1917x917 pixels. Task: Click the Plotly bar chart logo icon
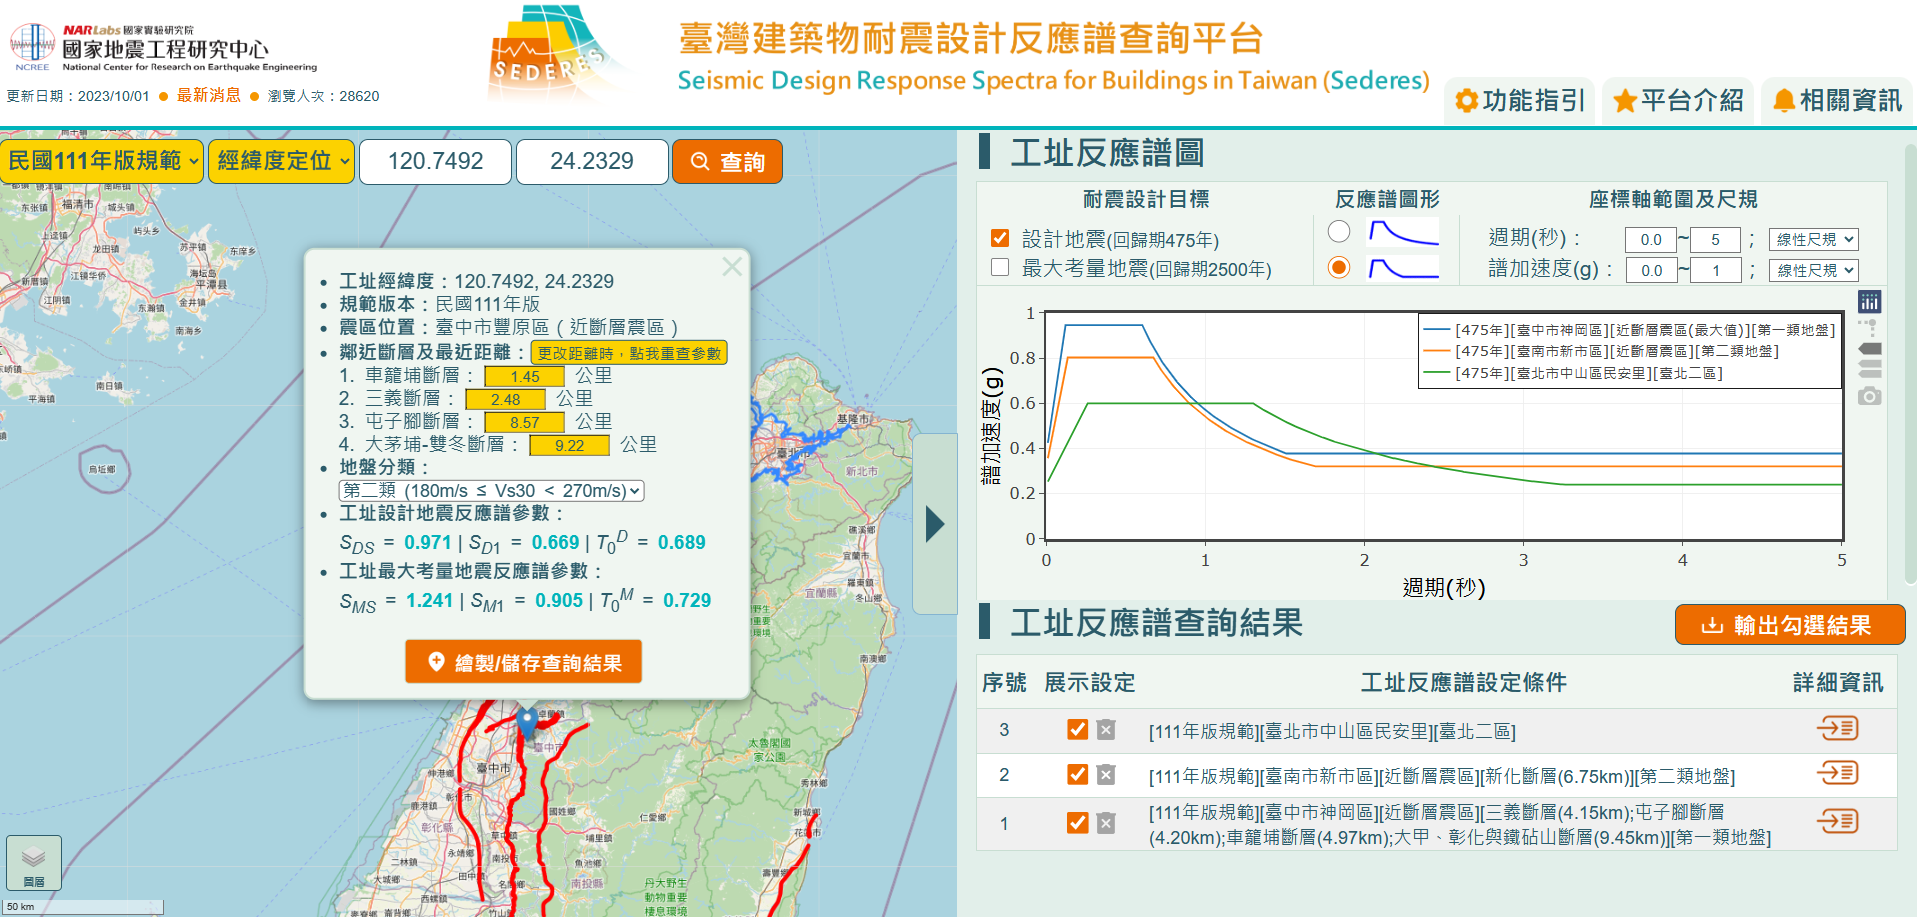point(1869,302)
